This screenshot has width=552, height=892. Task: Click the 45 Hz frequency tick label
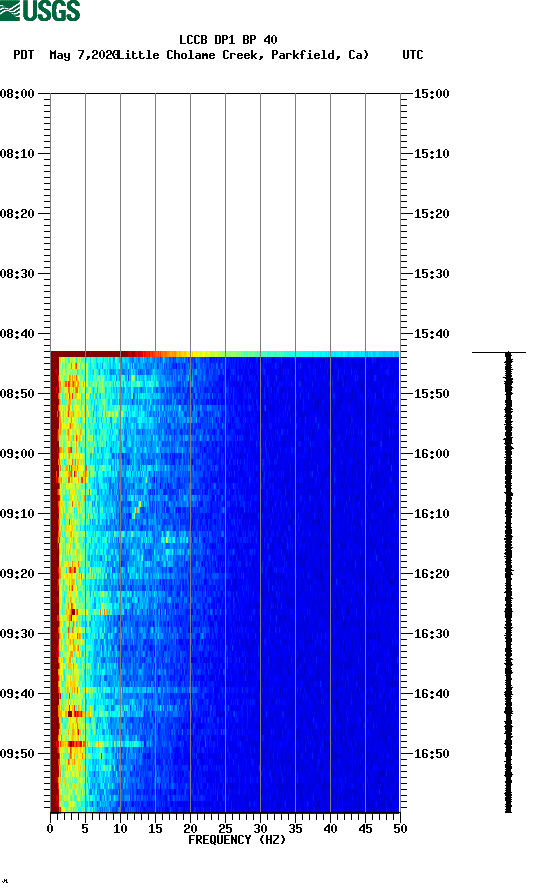pyautogui.click(x=365, y=828)
